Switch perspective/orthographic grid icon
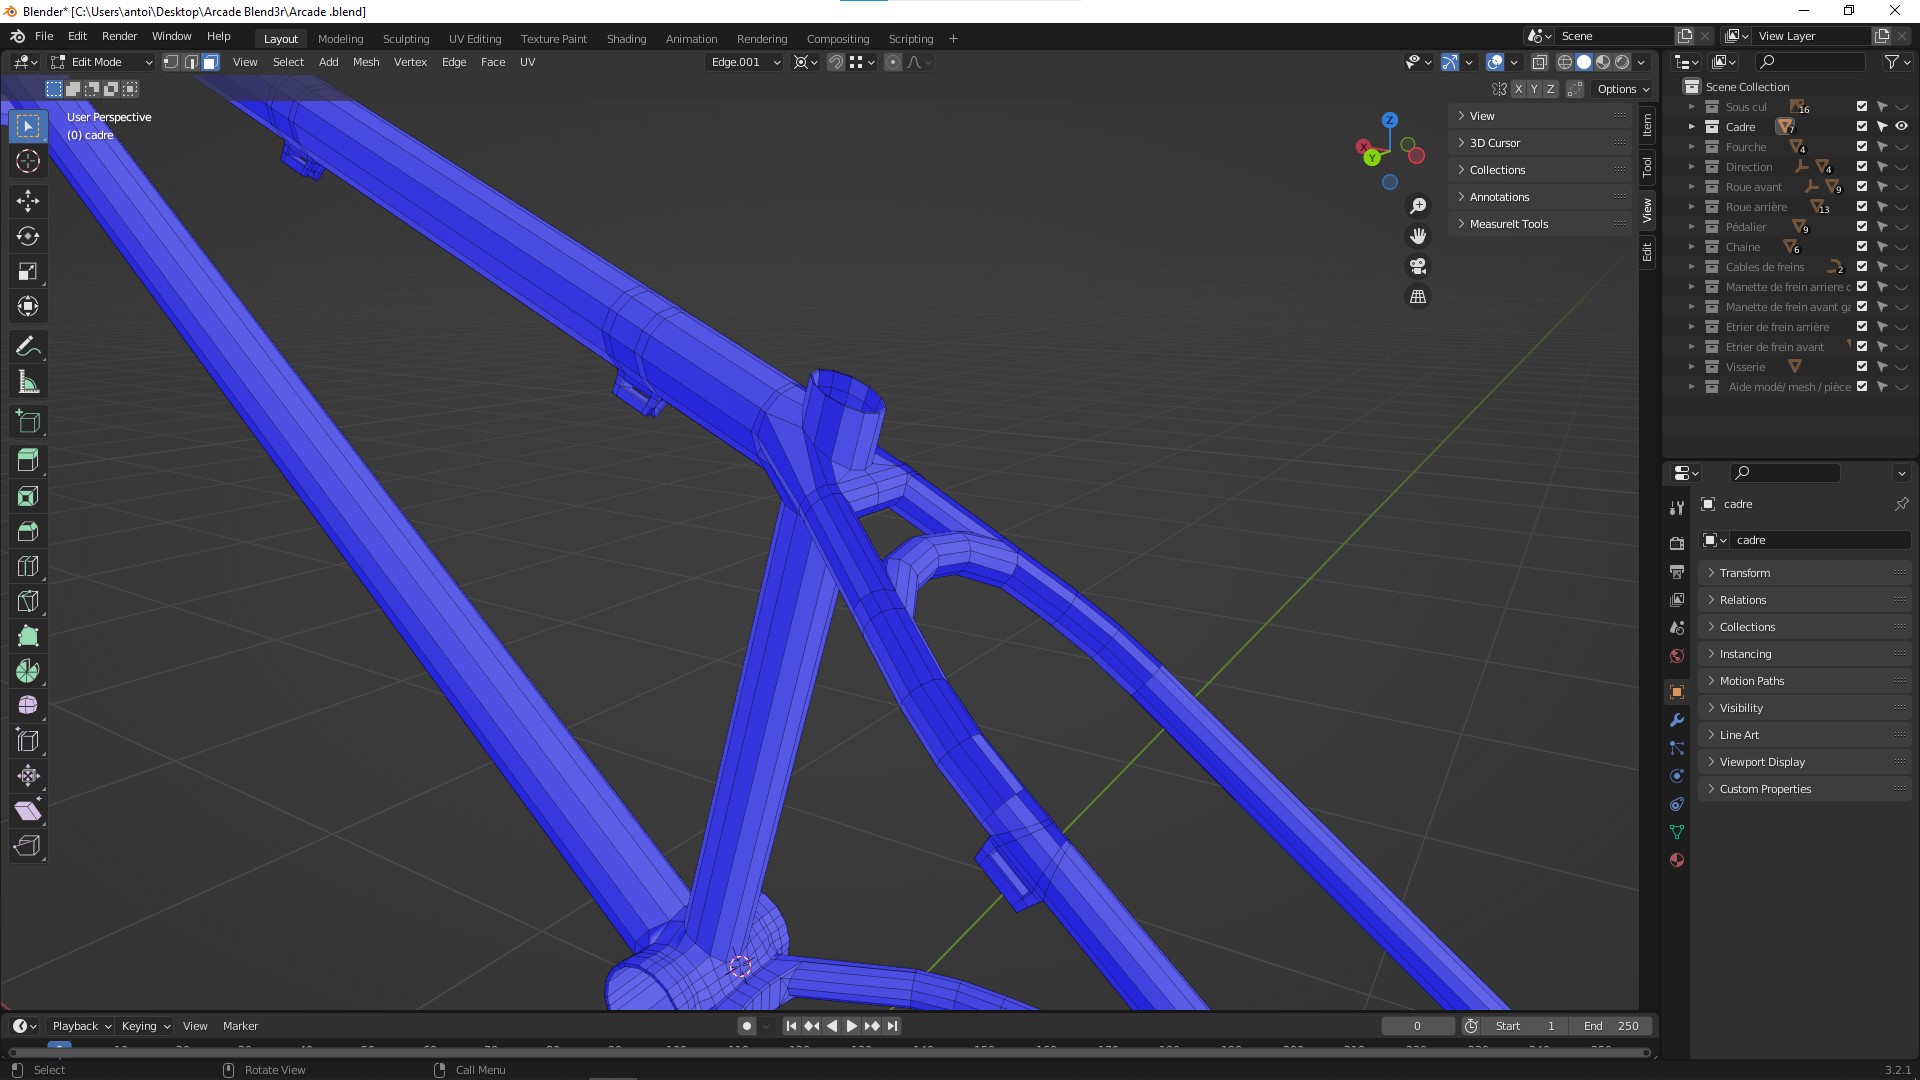1920x1080 pixels. tap(1418, 296)
